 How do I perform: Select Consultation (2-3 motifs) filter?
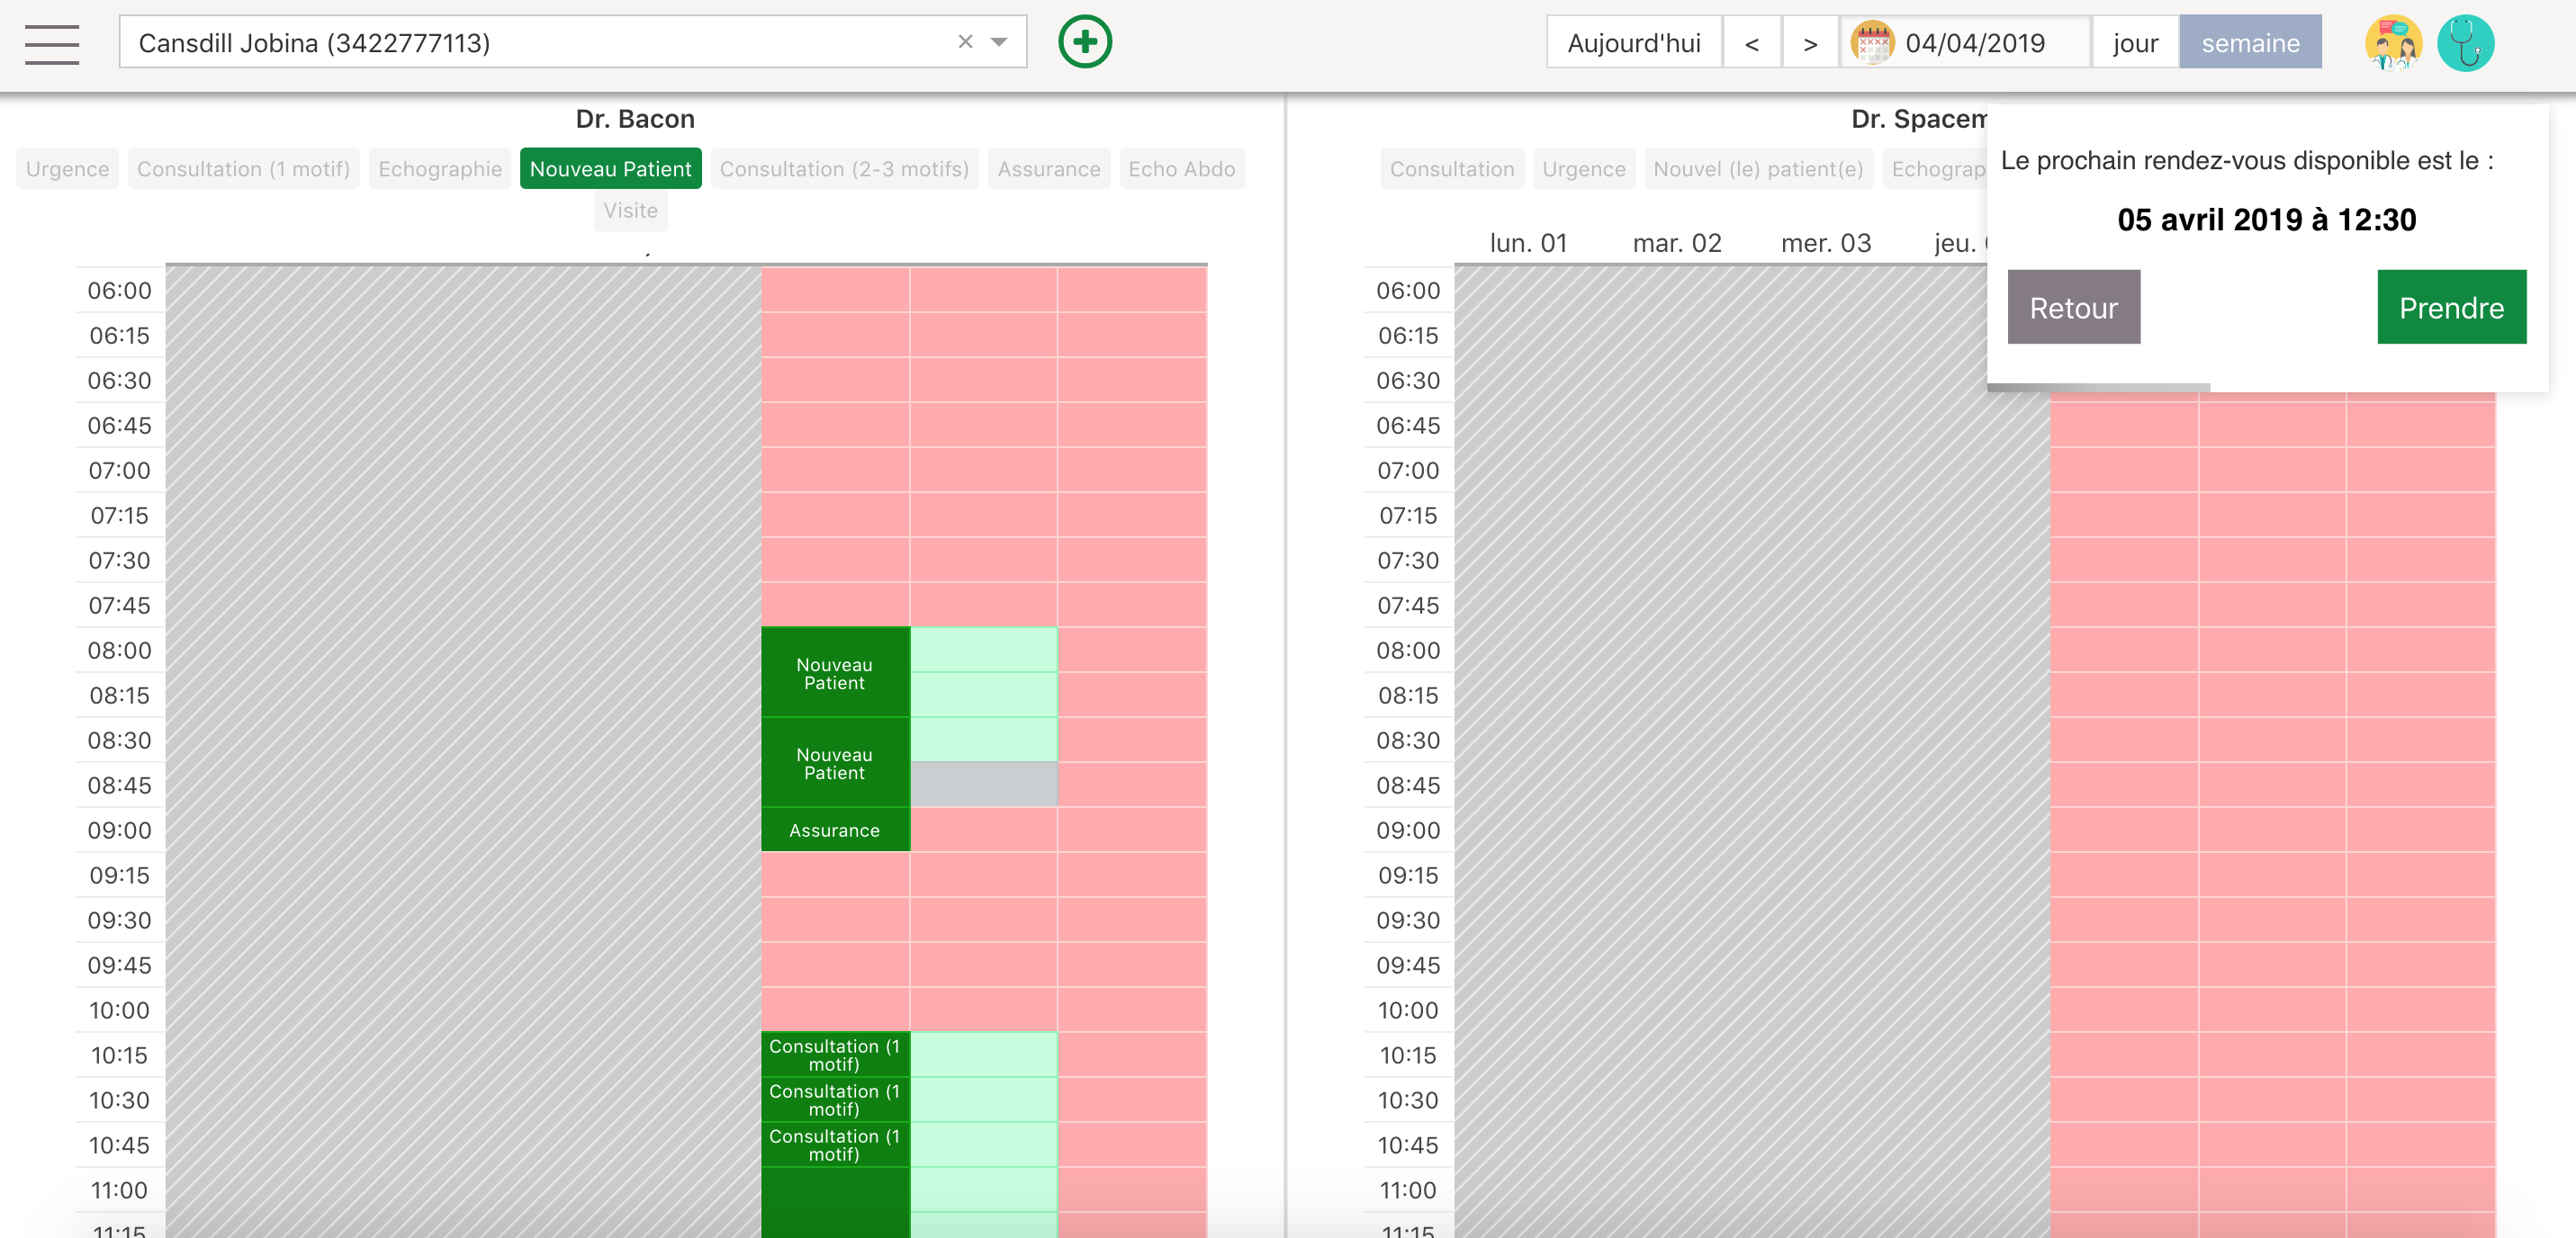tap(845, 169)
